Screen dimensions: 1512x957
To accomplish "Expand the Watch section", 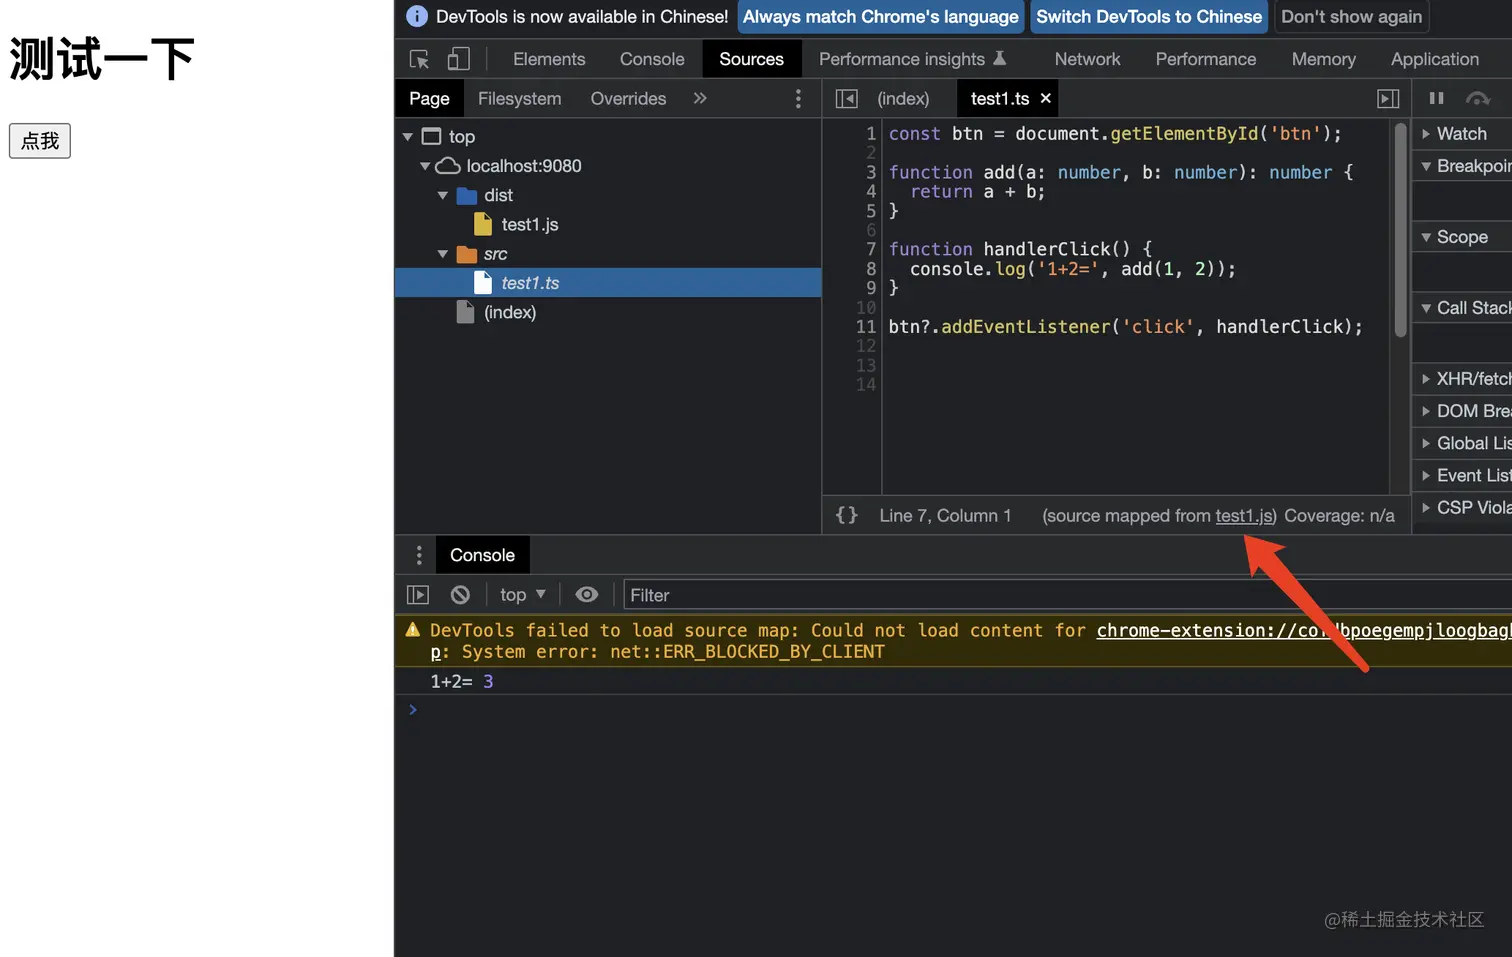I will [x=1426, y=134].
